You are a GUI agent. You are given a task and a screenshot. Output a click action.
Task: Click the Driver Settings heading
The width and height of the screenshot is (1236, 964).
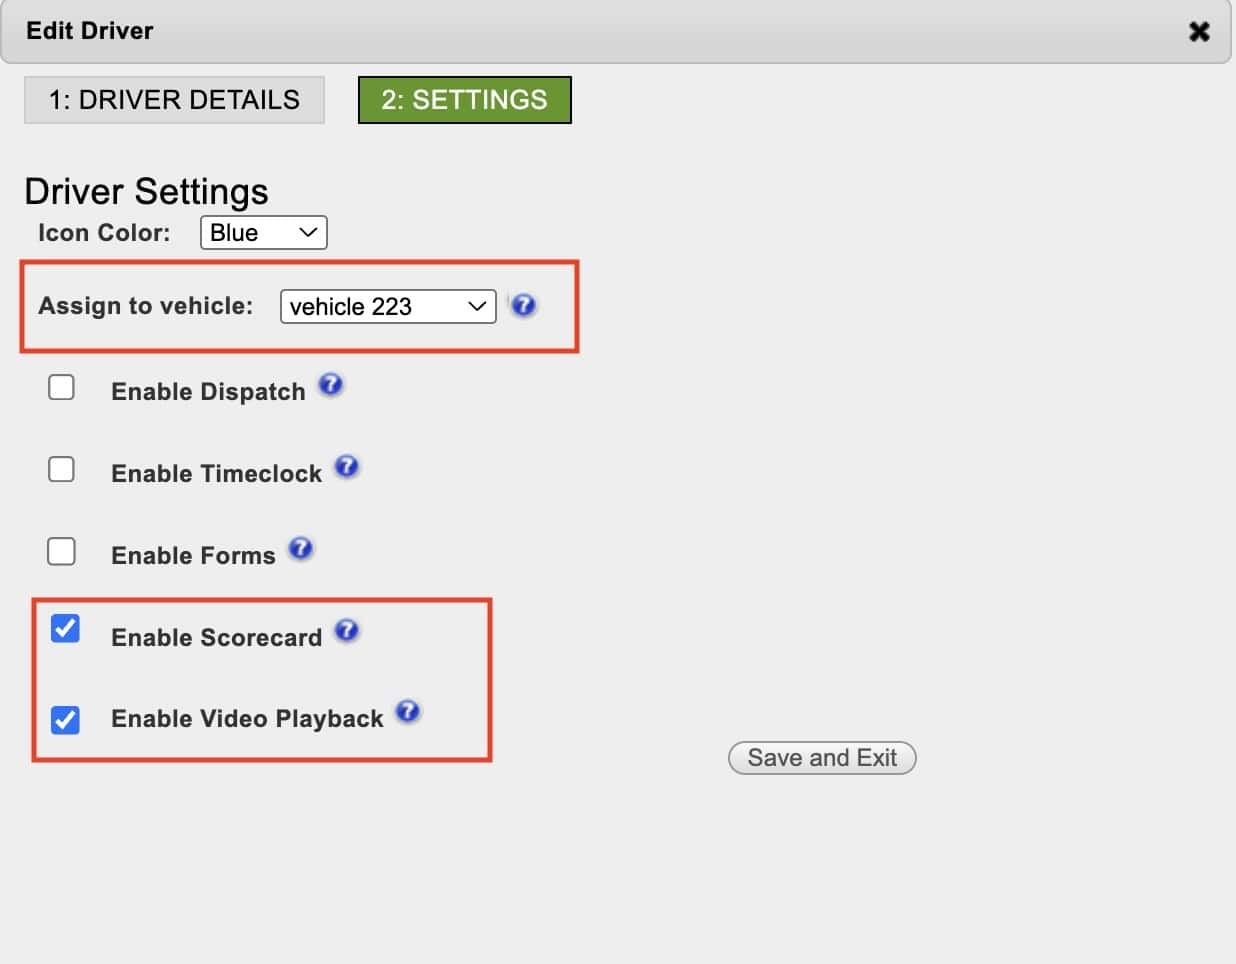pyautogui.click(x=146, y=191)
